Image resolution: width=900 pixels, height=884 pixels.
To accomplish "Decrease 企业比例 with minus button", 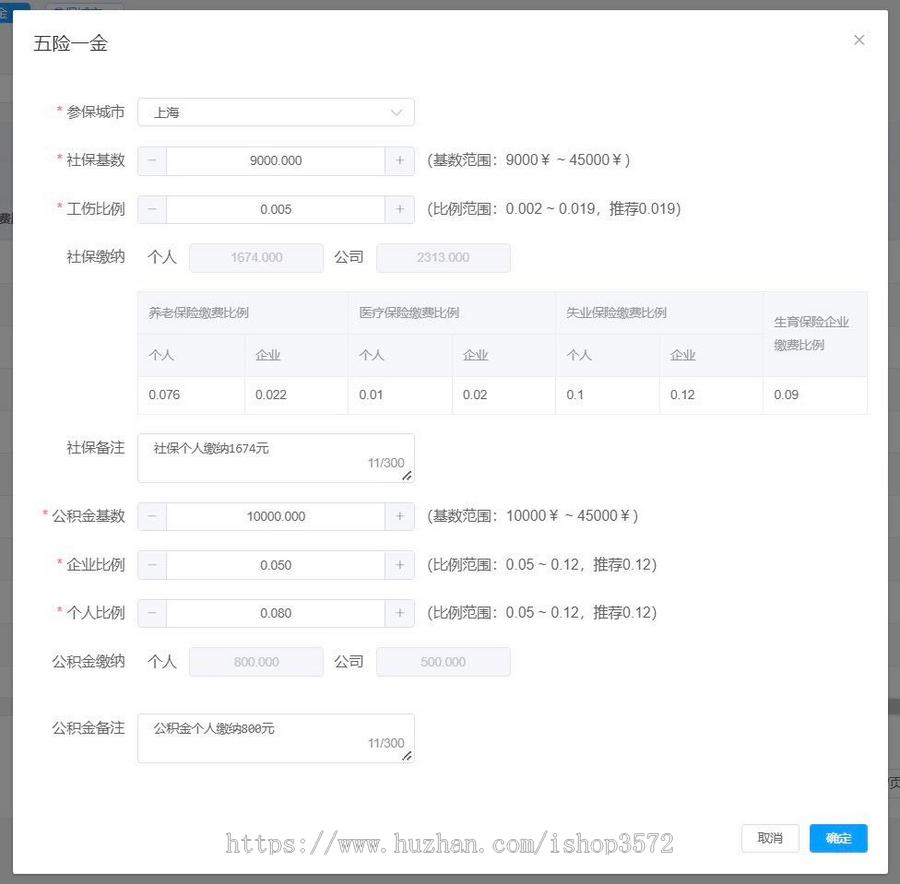I will pyautogui.click(x=152, y=565).
